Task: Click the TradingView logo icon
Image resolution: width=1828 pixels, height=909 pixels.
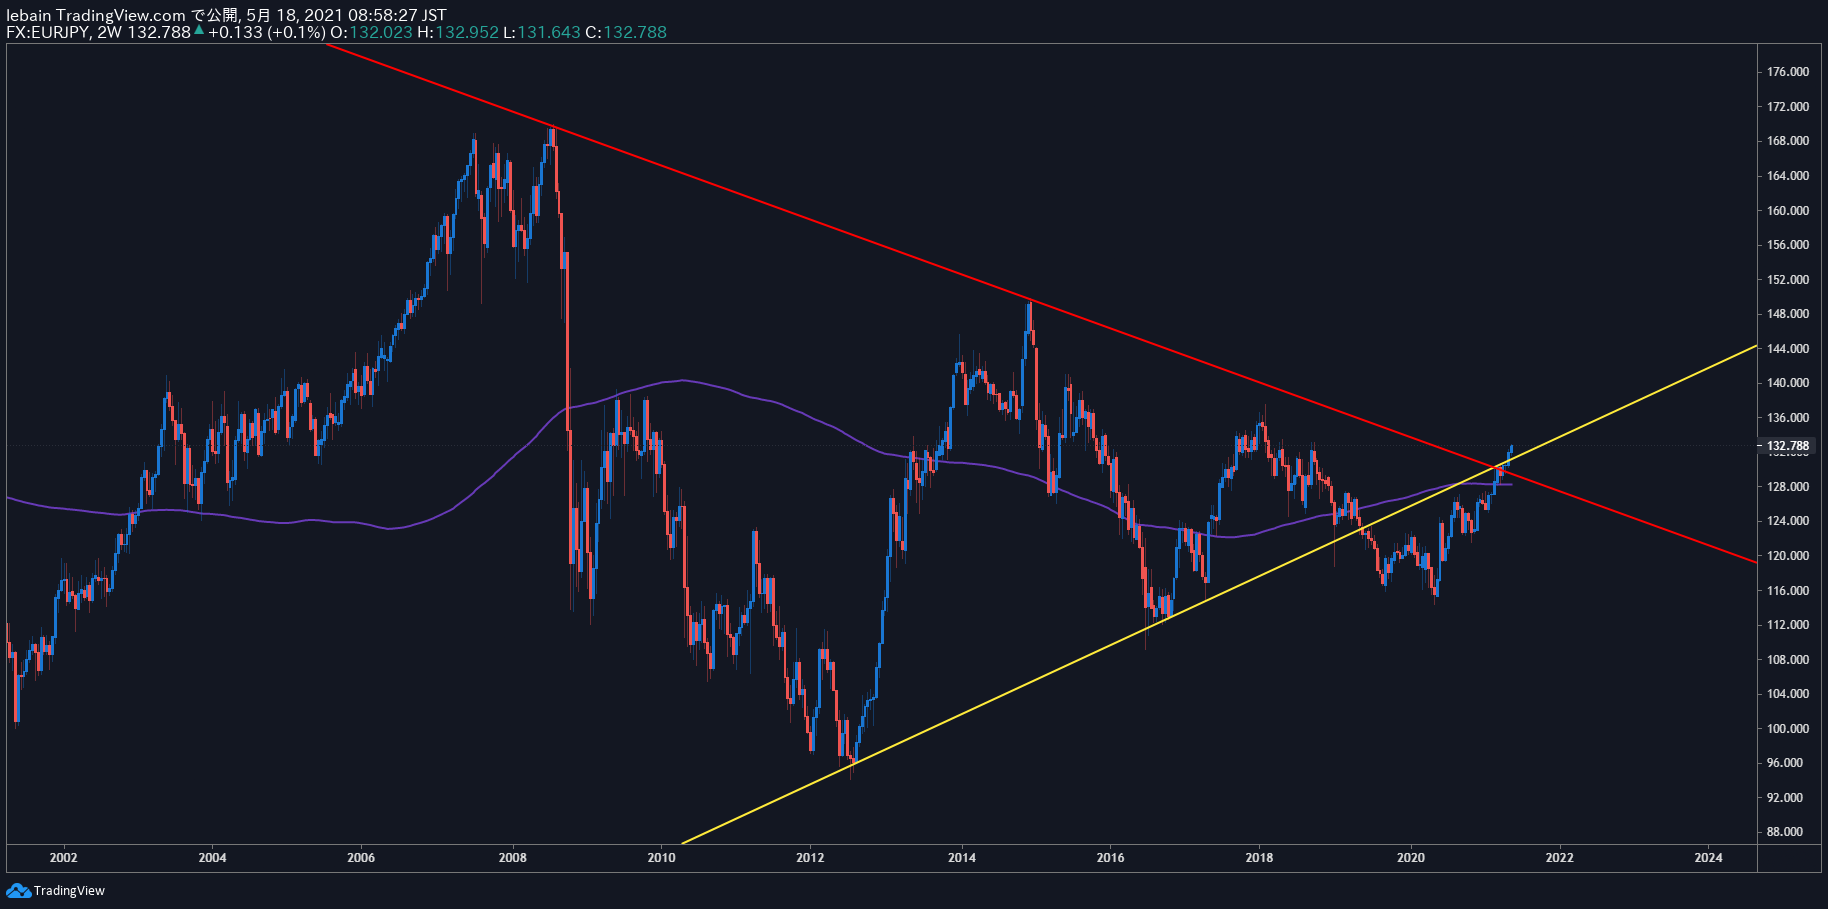Action: click(18, 890)
